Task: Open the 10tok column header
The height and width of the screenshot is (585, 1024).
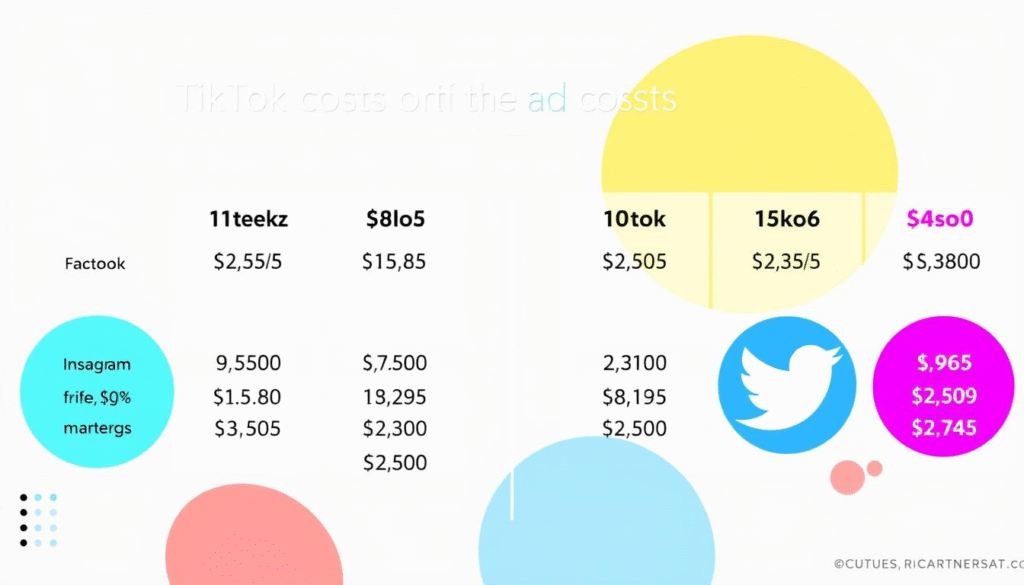Action: tap(634, 219)
